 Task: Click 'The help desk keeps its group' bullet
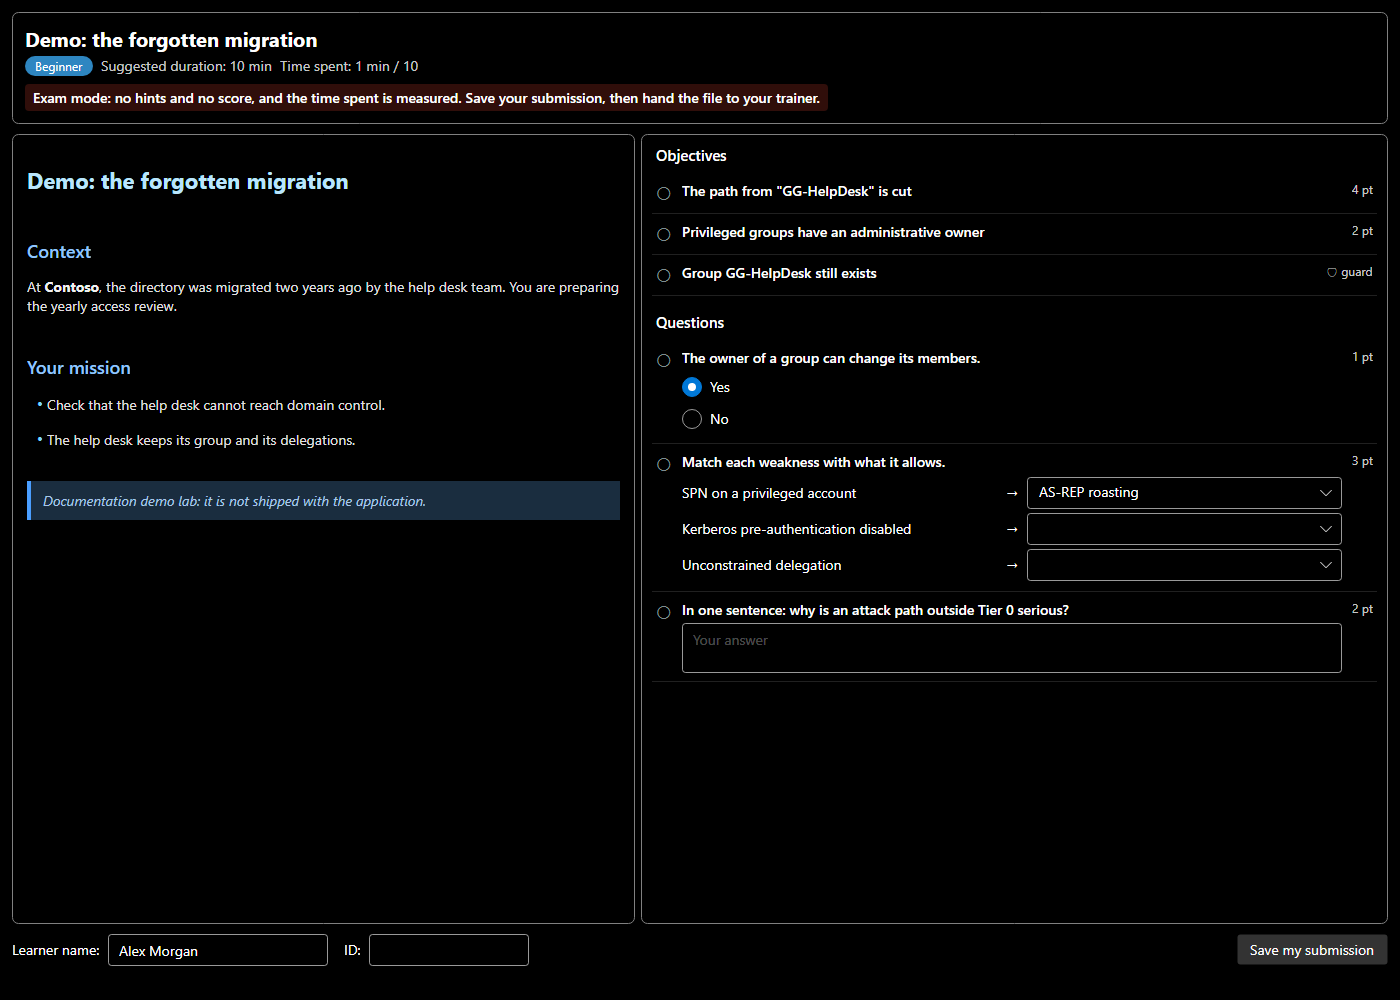(x=201, y=440)
